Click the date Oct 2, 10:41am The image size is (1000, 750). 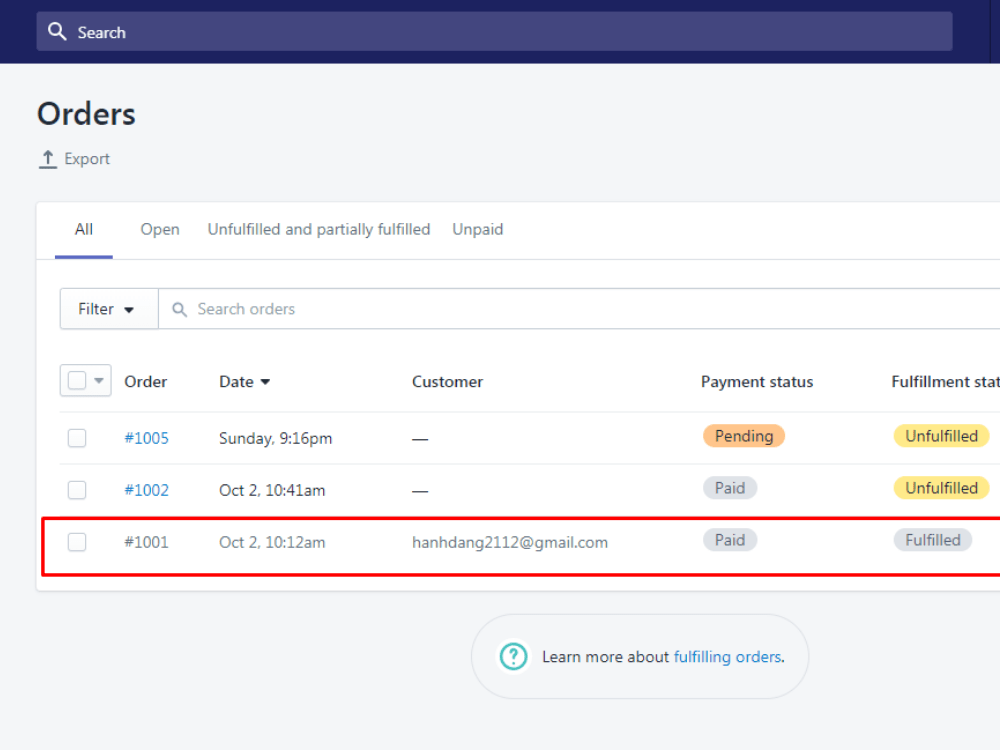click(x=272, y=490)
